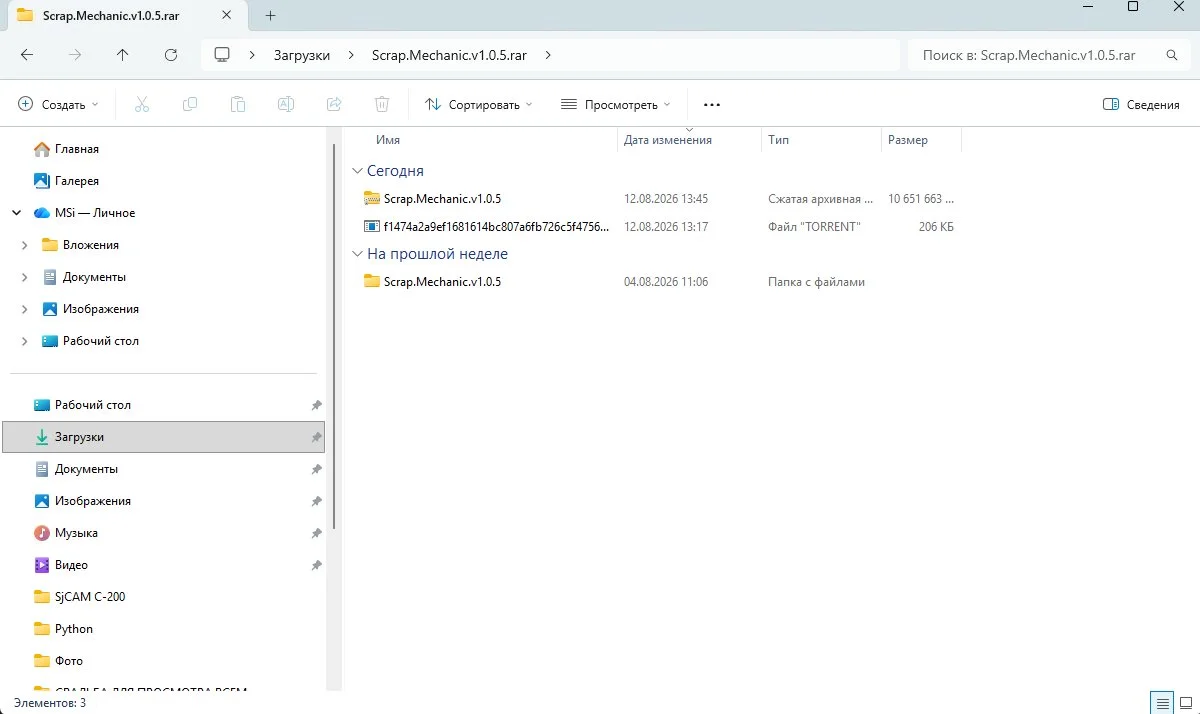Click the pin icon next to Видео
Viewport: 1200px width, 714px height.
(316, 565)
